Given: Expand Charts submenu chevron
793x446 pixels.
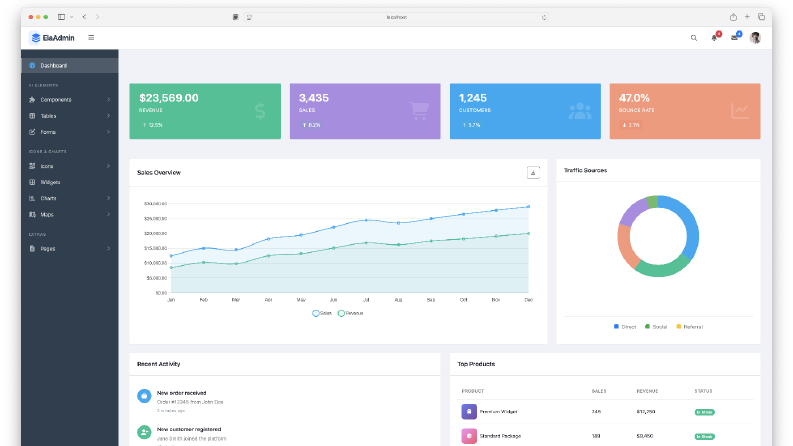Looking at the screenshot, I should coord(109,198).
